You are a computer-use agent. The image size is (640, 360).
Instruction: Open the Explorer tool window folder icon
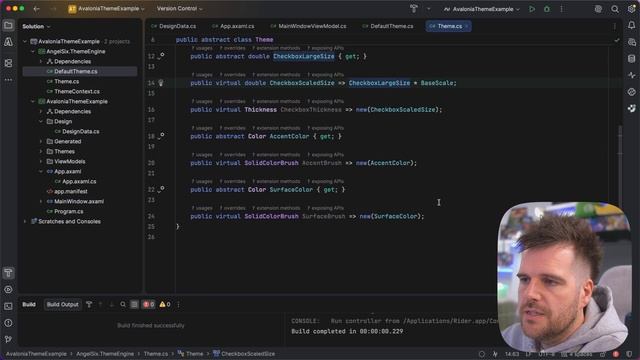click(8, 25)
